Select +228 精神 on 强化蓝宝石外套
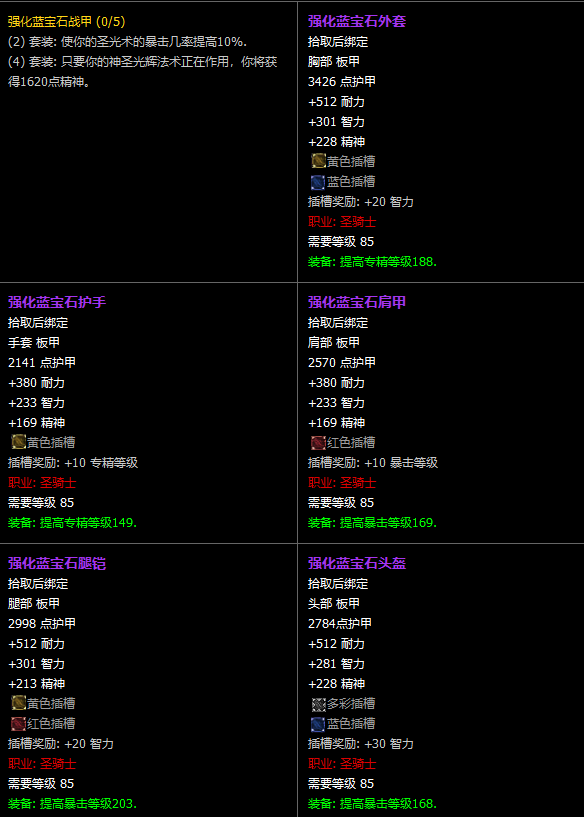Image resolution: width=584 pixels, height=817 pixels. (x=337, y=142)
